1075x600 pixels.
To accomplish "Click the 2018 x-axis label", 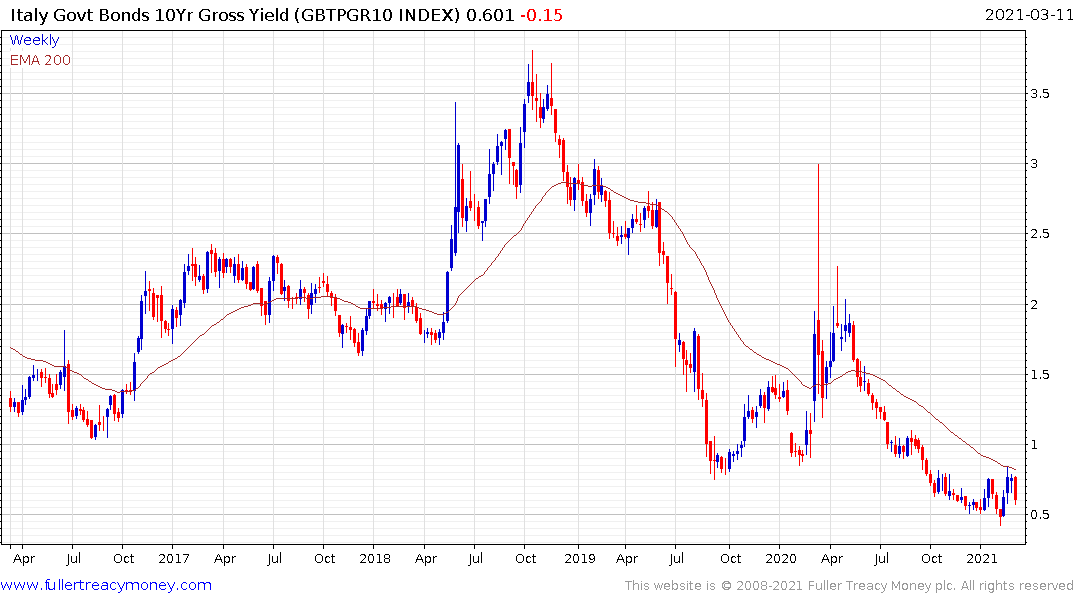I will point(374,558).
